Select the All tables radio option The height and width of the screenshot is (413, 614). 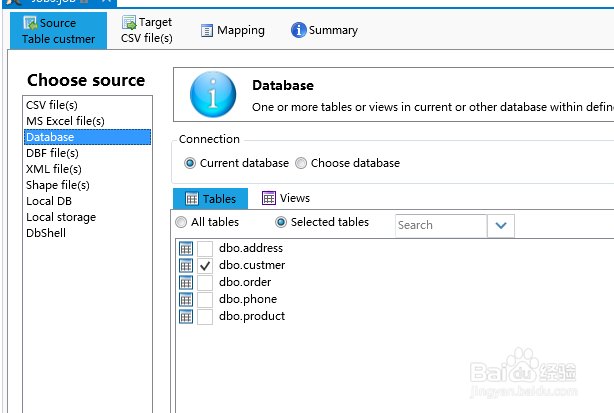pos(181,222)
